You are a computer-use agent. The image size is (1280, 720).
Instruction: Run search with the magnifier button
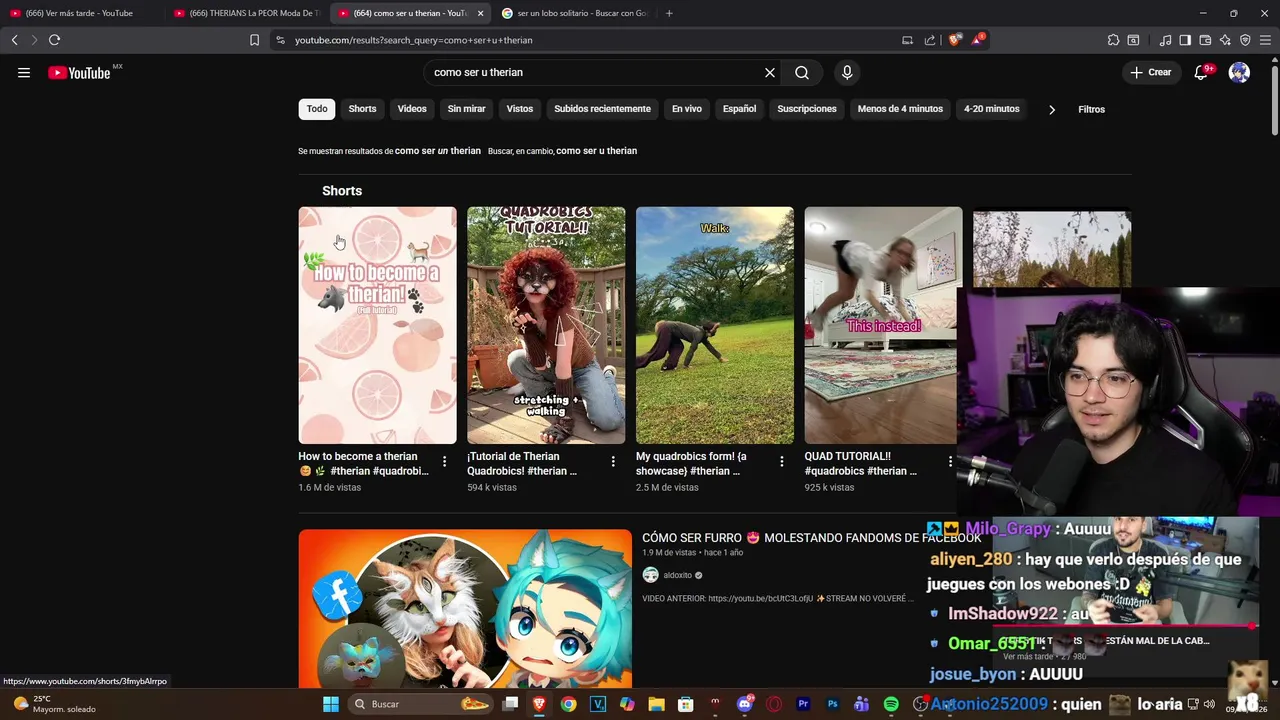pyautogui.click(x=802, y=72)
